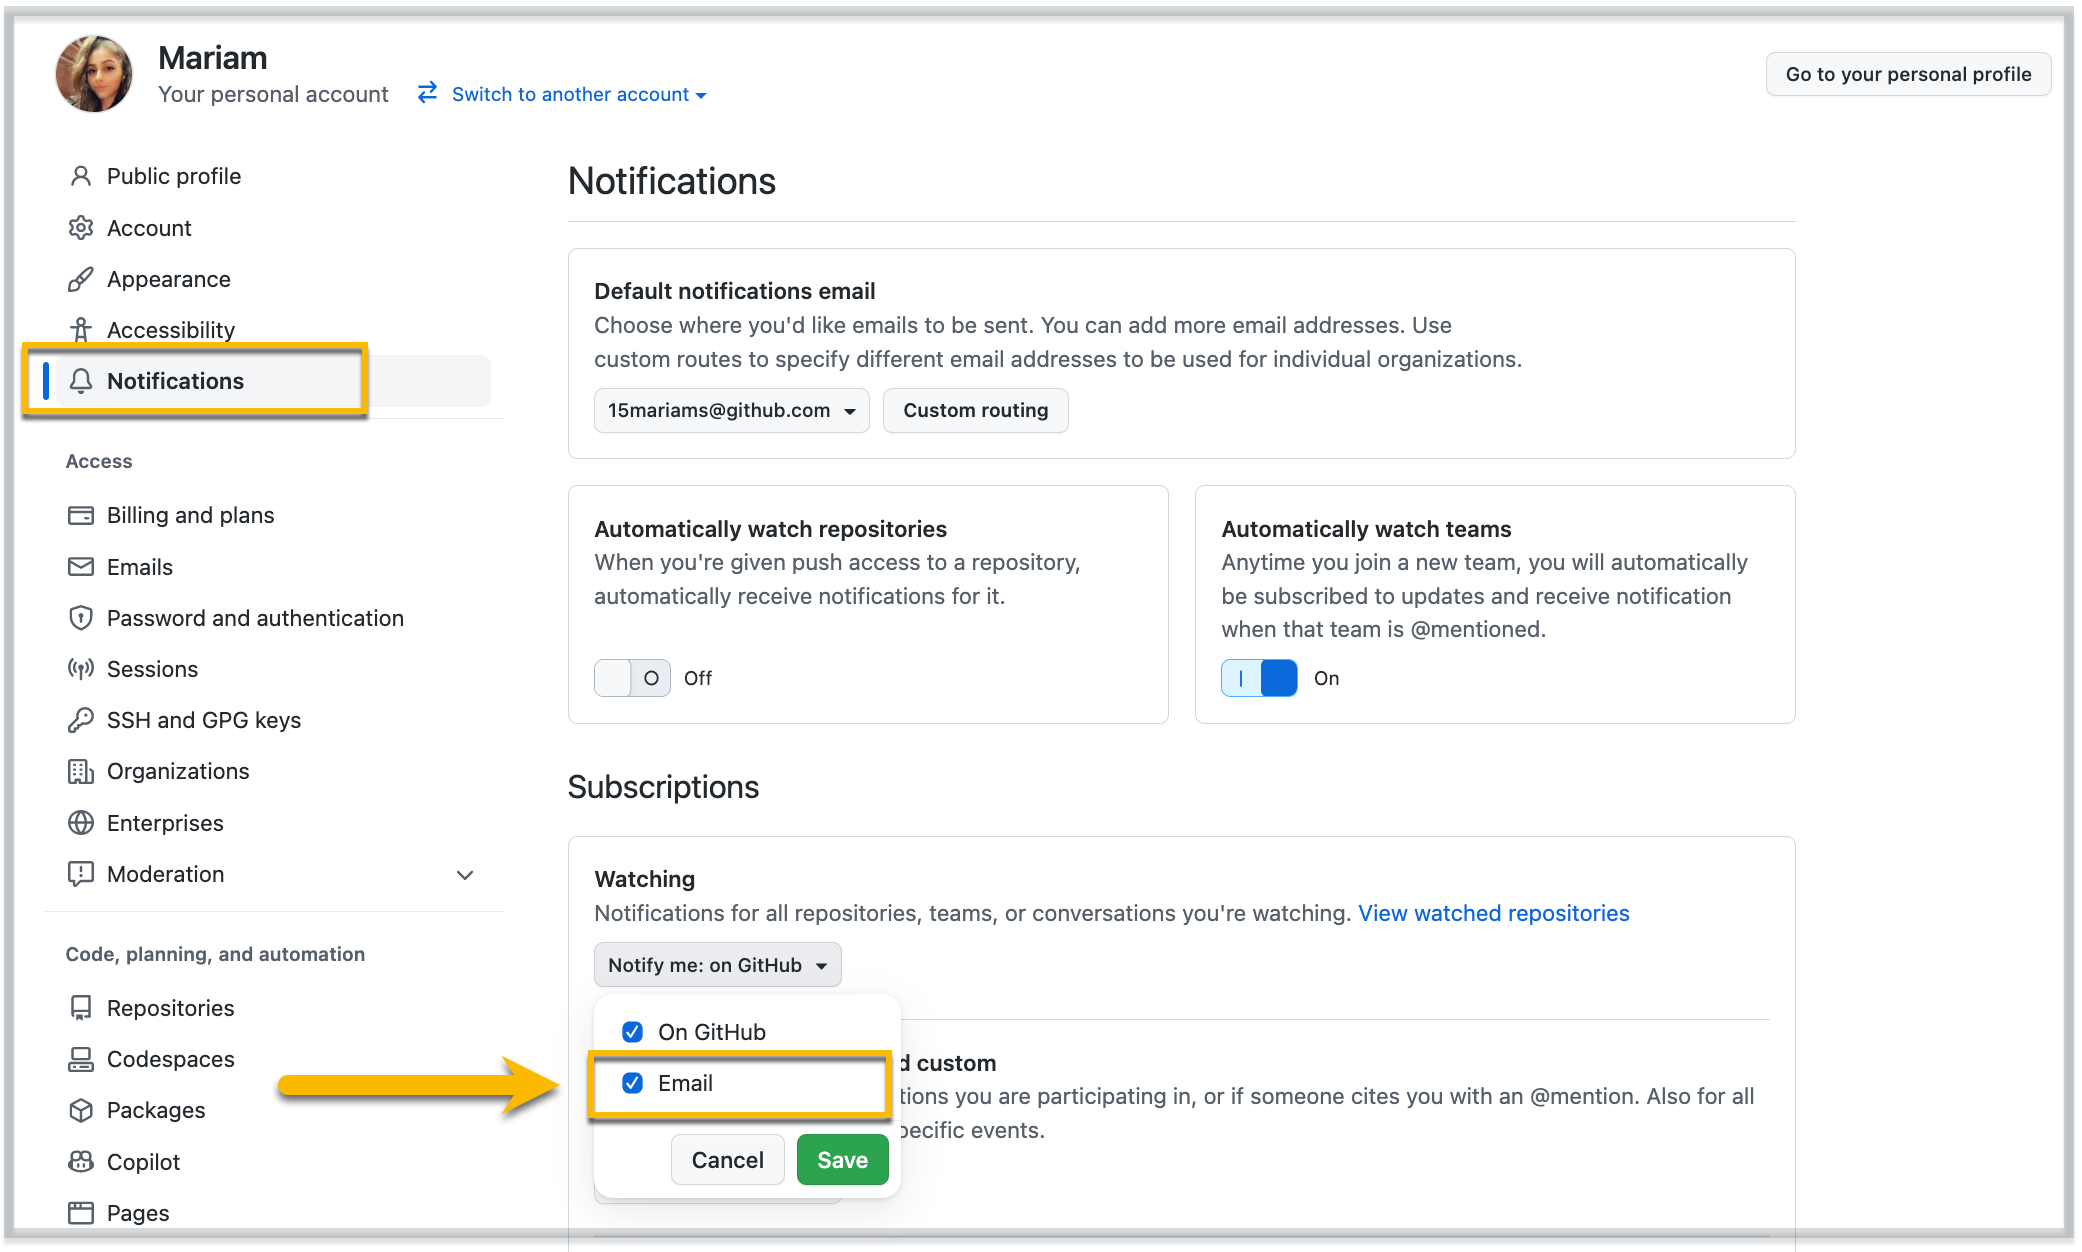The width and height of the screenshot is (2082, 1252).
Task: Select the Password and authentication shield icon
Action: tap(81, 618)
